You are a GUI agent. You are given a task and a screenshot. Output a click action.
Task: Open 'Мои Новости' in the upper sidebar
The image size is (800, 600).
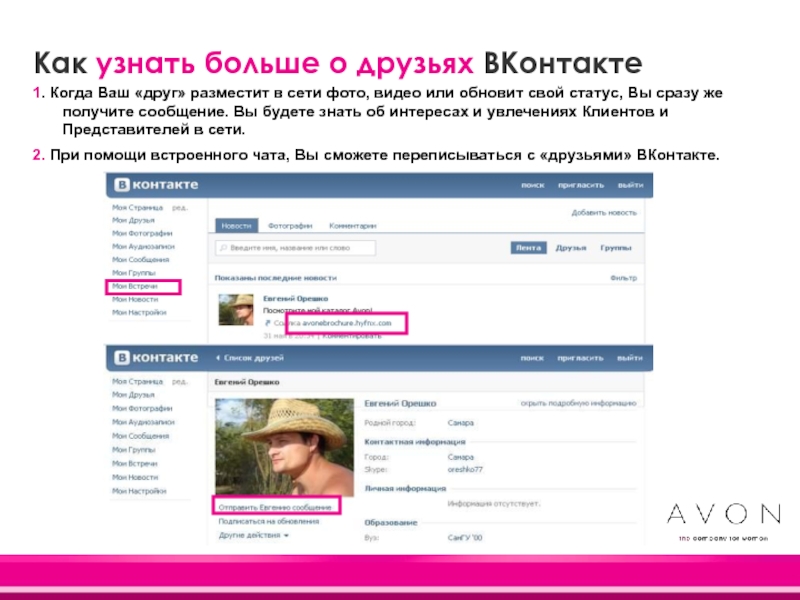click(x=135, y=299)
